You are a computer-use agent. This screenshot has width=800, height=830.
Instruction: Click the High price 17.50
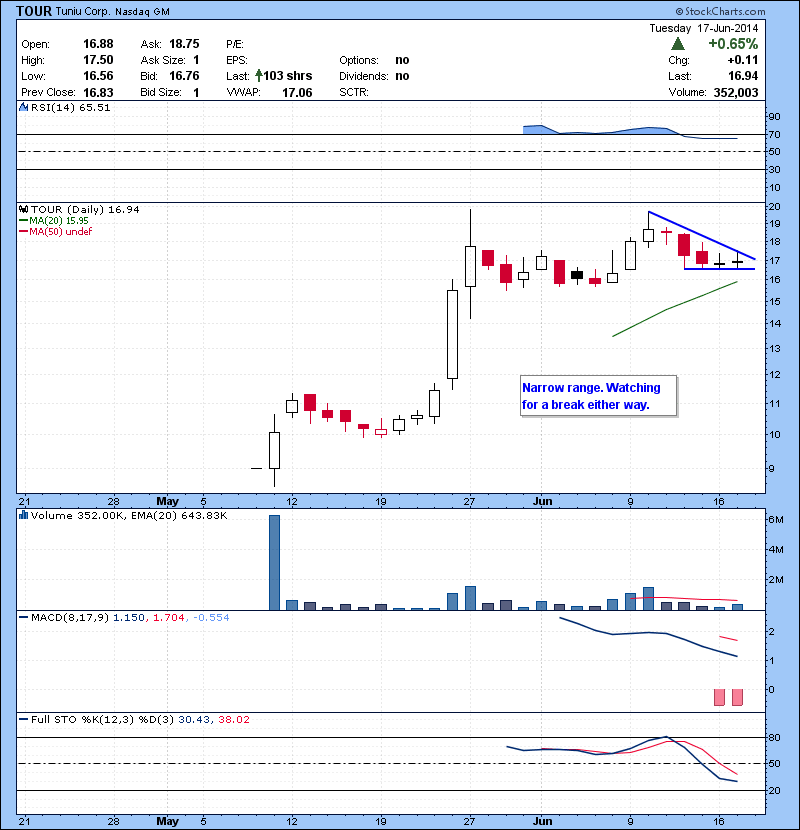(98, 60)
